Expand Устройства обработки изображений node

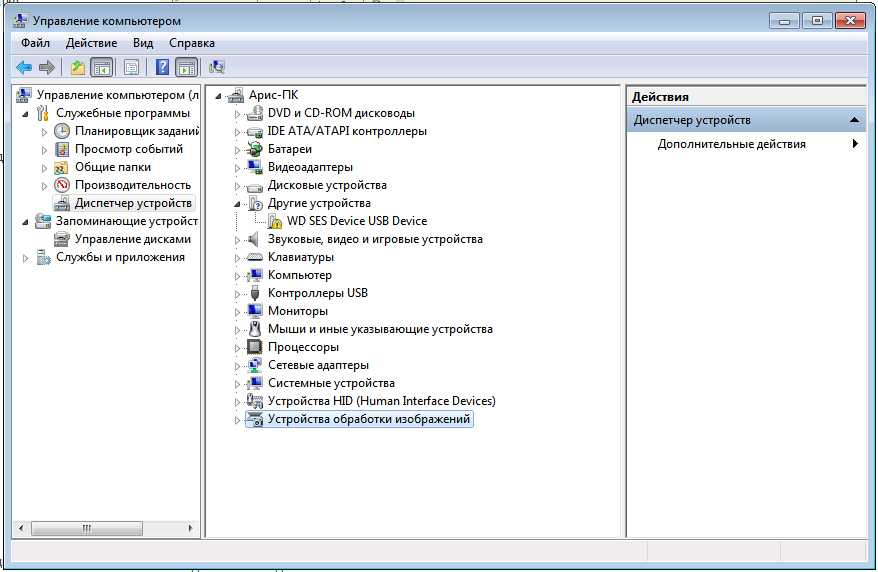(x=237, y=420)
